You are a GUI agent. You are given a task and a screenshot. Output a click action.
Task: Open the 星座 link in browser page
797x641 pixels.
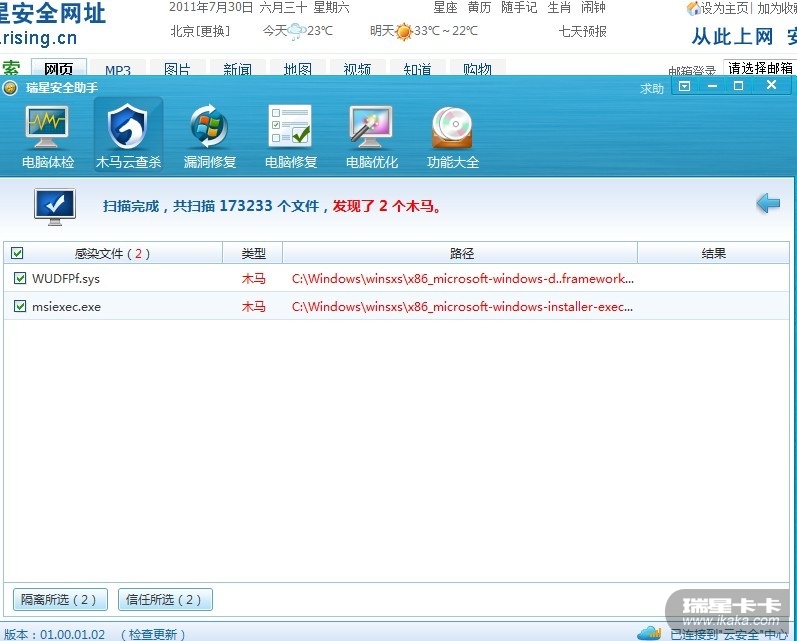445,8
